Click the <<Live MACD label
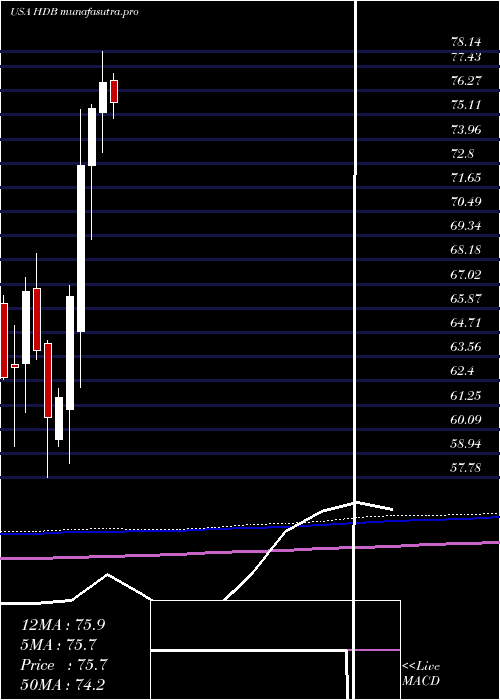 coord(421,673)
